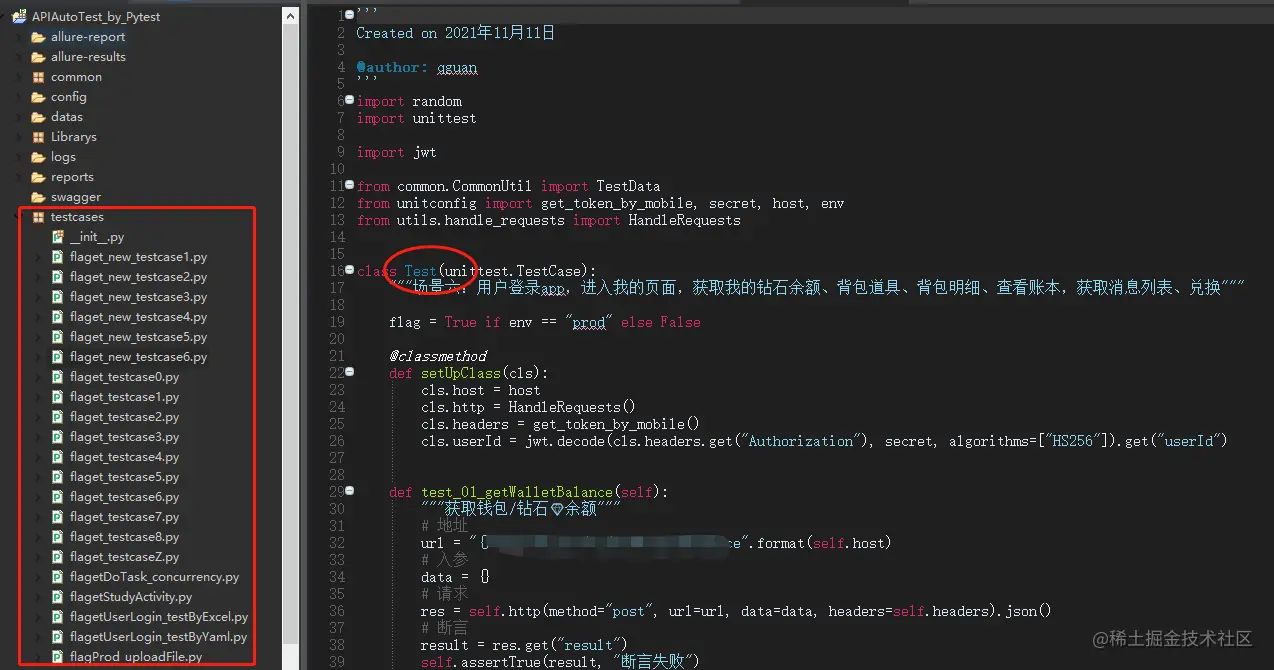Click line number 19 in the gutter
1274x670 pixels.
335,322
